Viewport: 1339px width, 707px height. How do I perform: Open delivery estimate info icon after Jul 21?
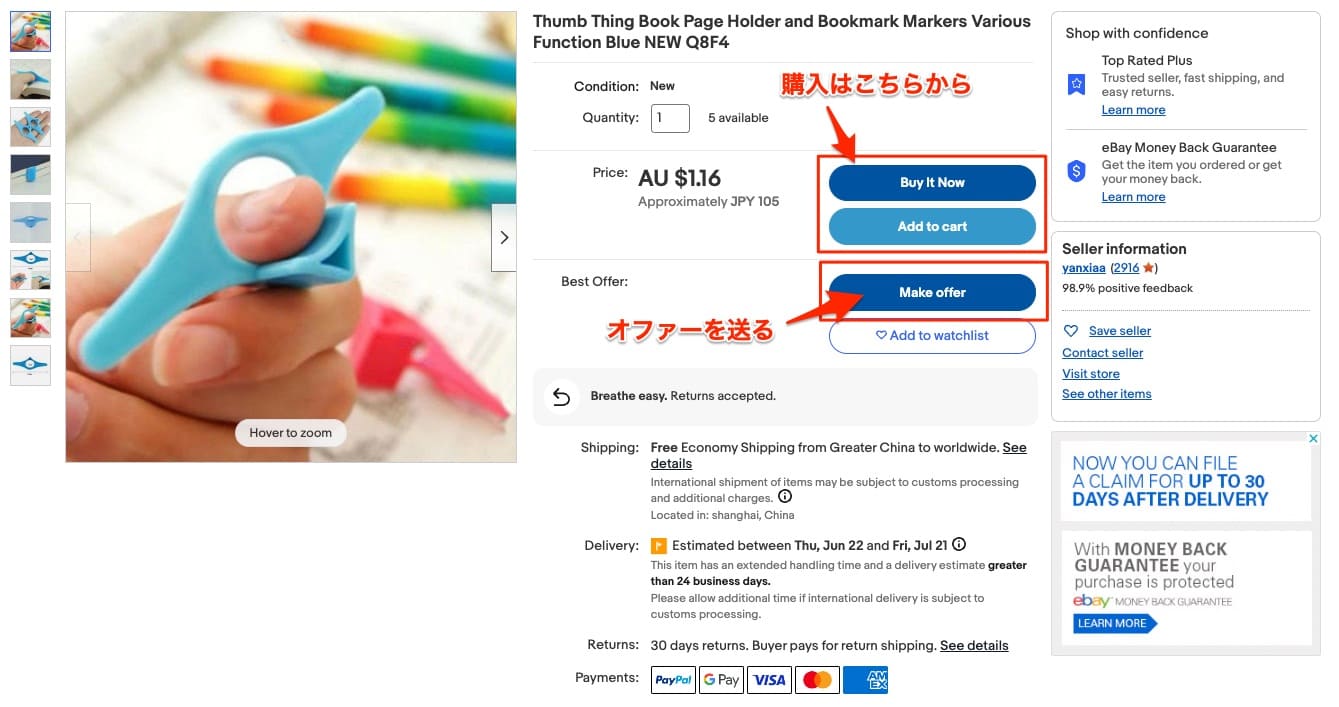click(959, 545)
